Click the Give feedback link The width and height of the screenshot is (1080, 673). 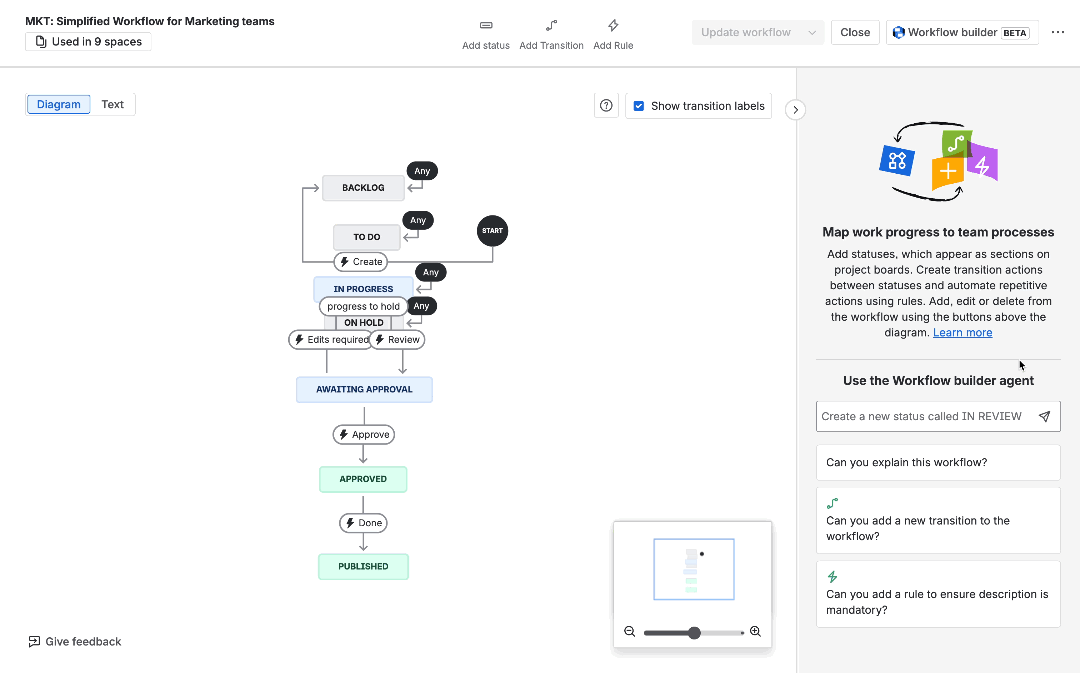pyautogui.click(x=74, y=641)
